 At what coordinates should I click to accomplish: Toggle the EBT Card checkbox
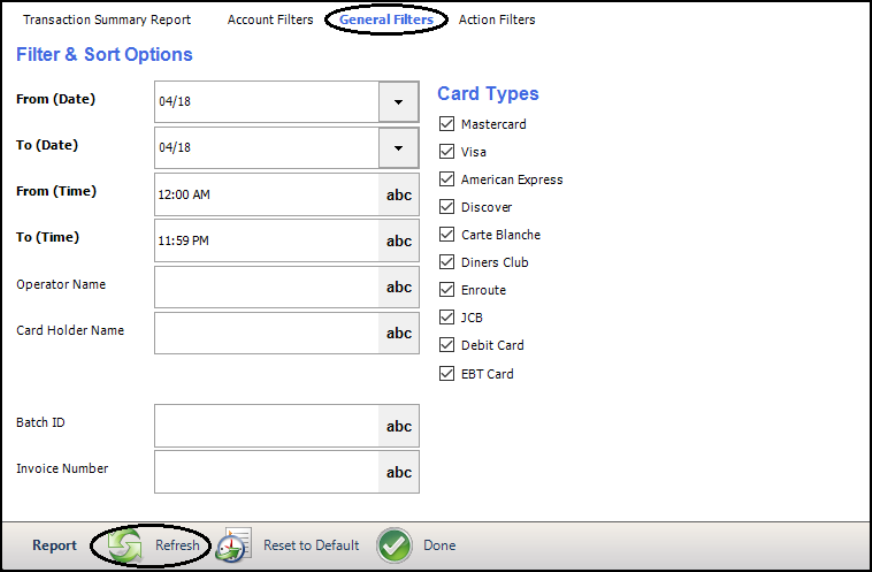[x=447, y=374]
